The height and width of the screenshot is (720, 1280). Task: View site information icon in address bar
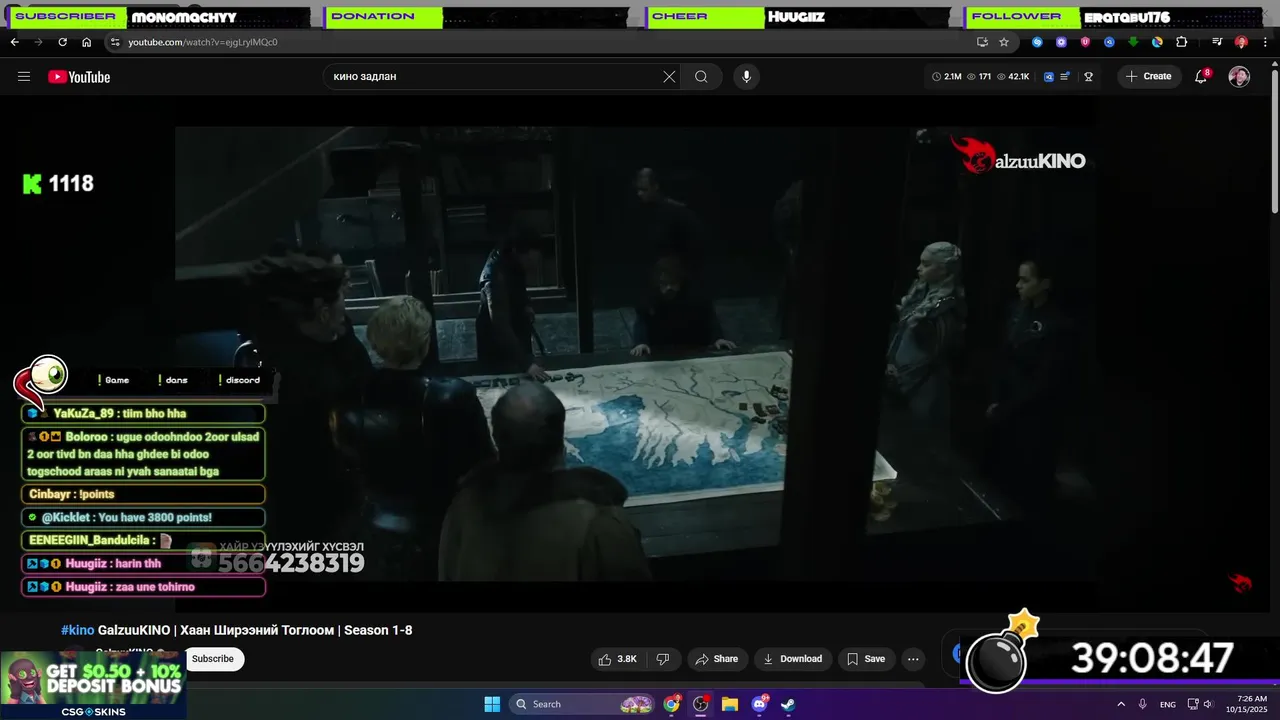[115, 42]
